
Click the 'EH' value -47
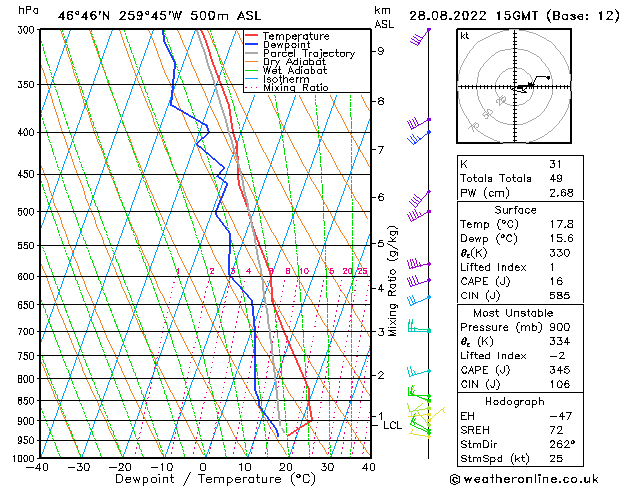coord(560,416)
